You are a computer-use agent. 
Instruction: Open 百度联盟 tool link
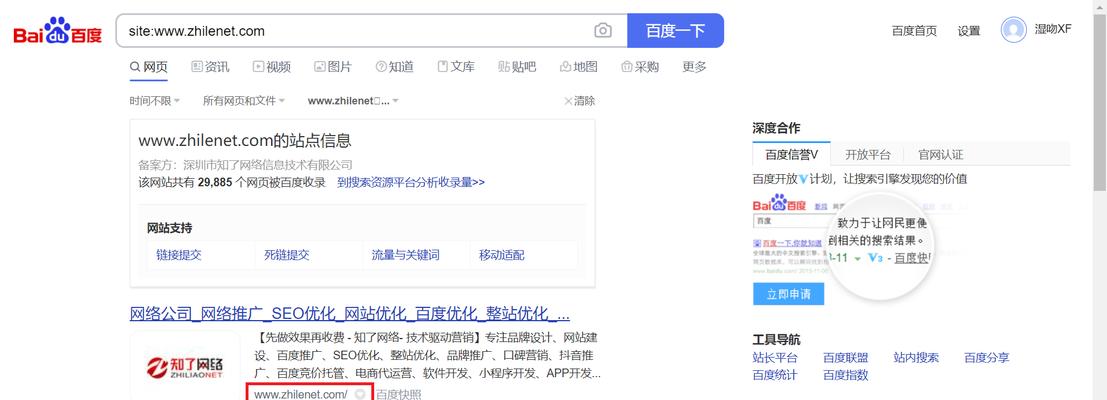[x=846, y=358]
